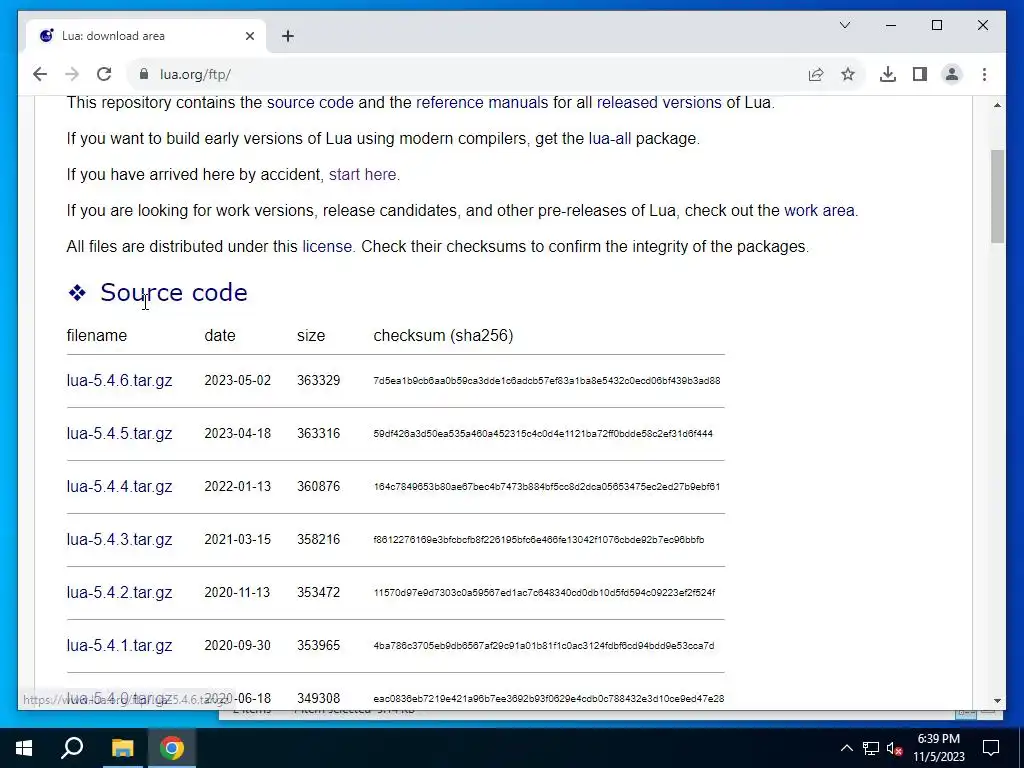Click the checksum (sha256) column header
The height and width of the screenshot is (768, 1024).
tap(443, 336)
